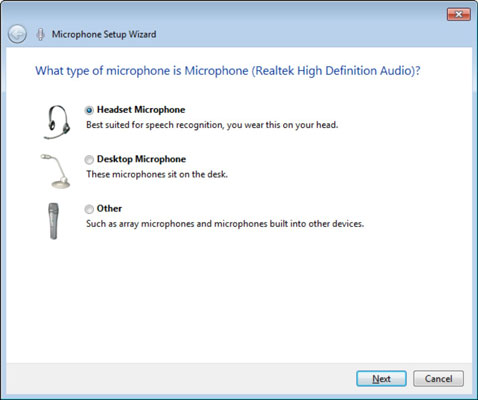478x400 pixels.
Task: Click the headset with boom mic picture
Action: pyautogui.click(x=57, y=122)
